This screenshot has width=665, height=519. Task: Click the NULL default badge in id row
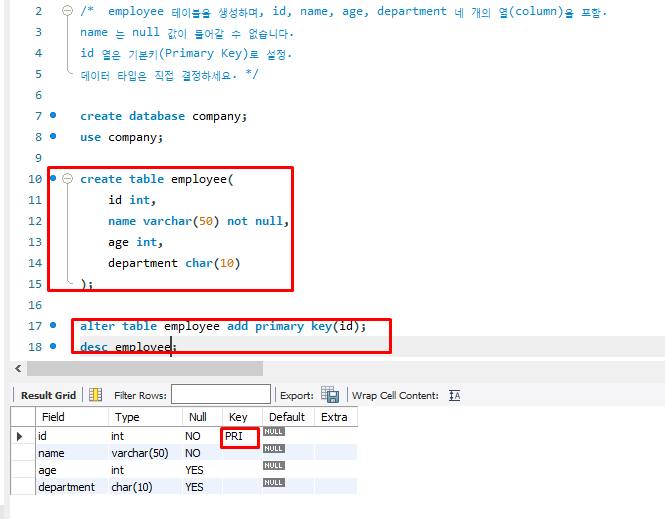click(274, 432)
